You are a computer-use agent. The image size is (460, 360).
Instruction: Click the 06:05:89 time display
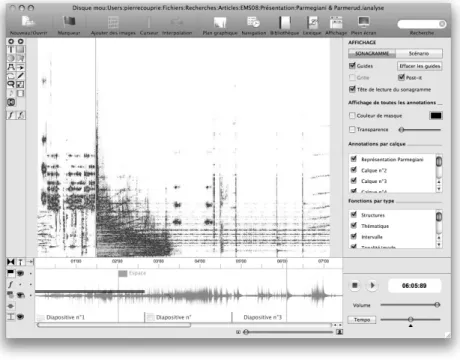click(x=414, y=286)
